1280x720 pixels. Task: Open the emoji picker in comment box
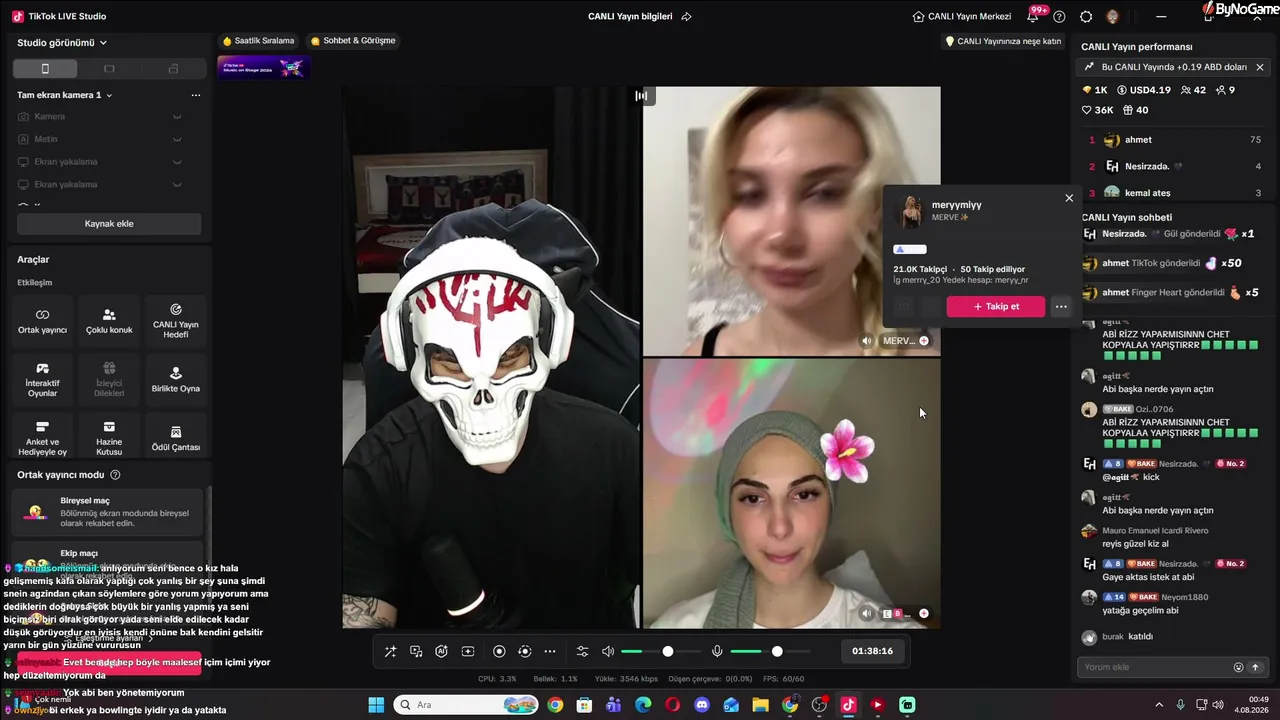[1238, 667]
